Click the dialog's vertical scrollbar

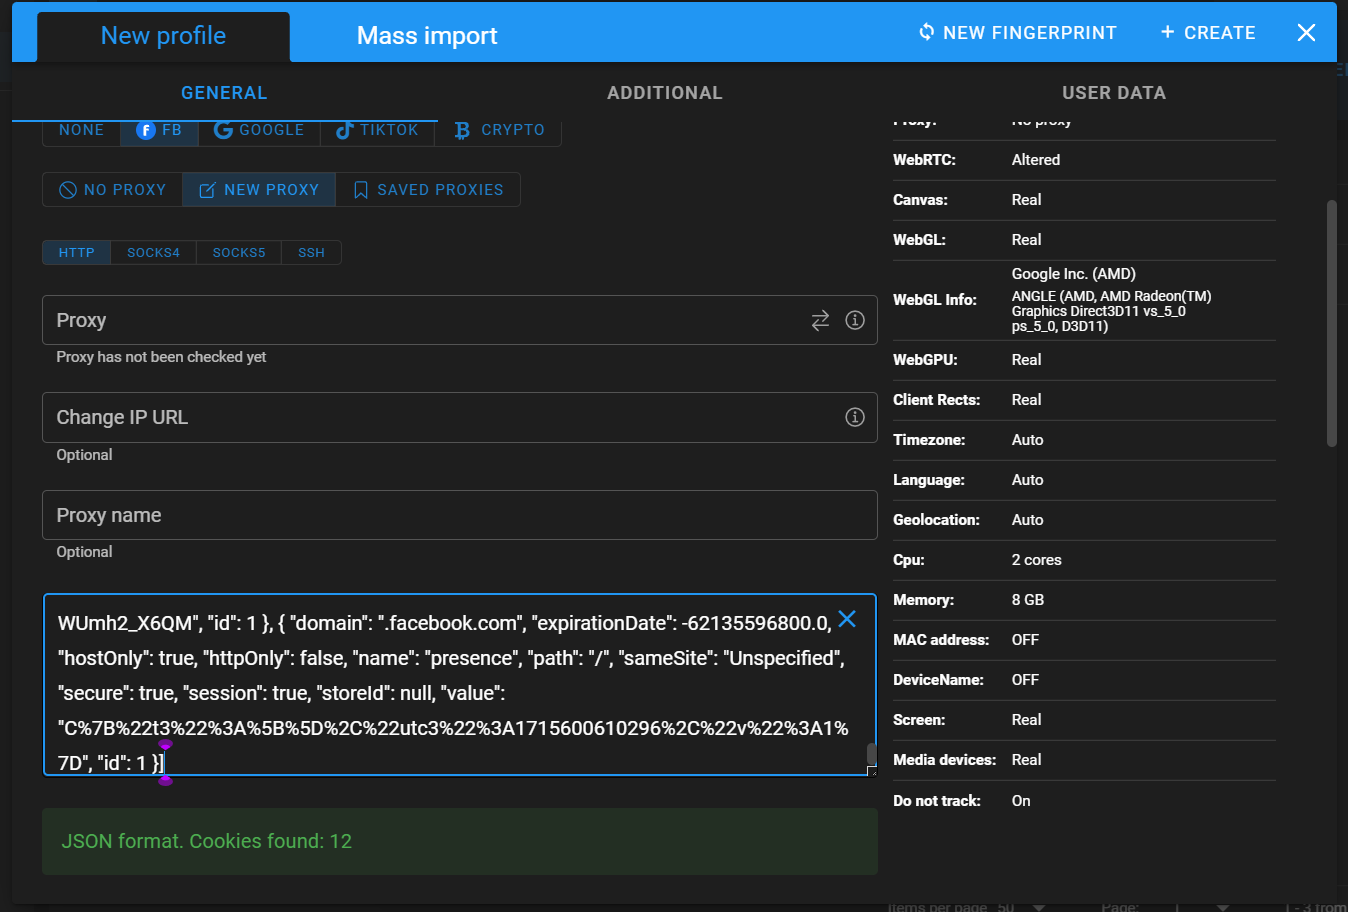pyautogui.click(x=1331, y=323)
